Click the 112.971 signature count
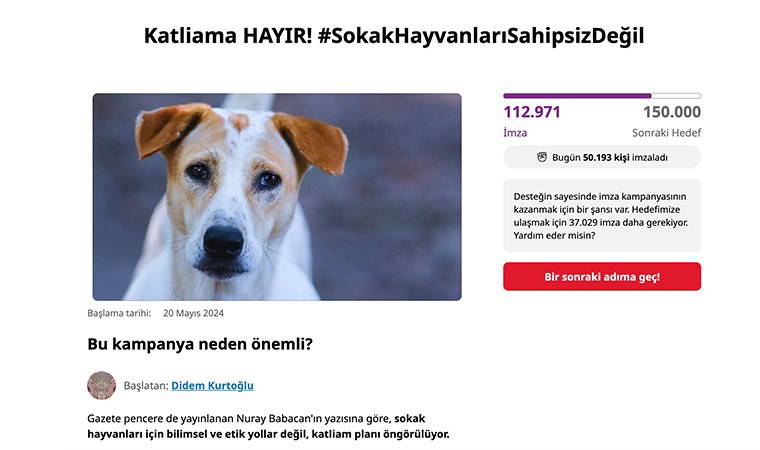Image resolution: width=760 pixels, height=450 pixels. point(532,112)
